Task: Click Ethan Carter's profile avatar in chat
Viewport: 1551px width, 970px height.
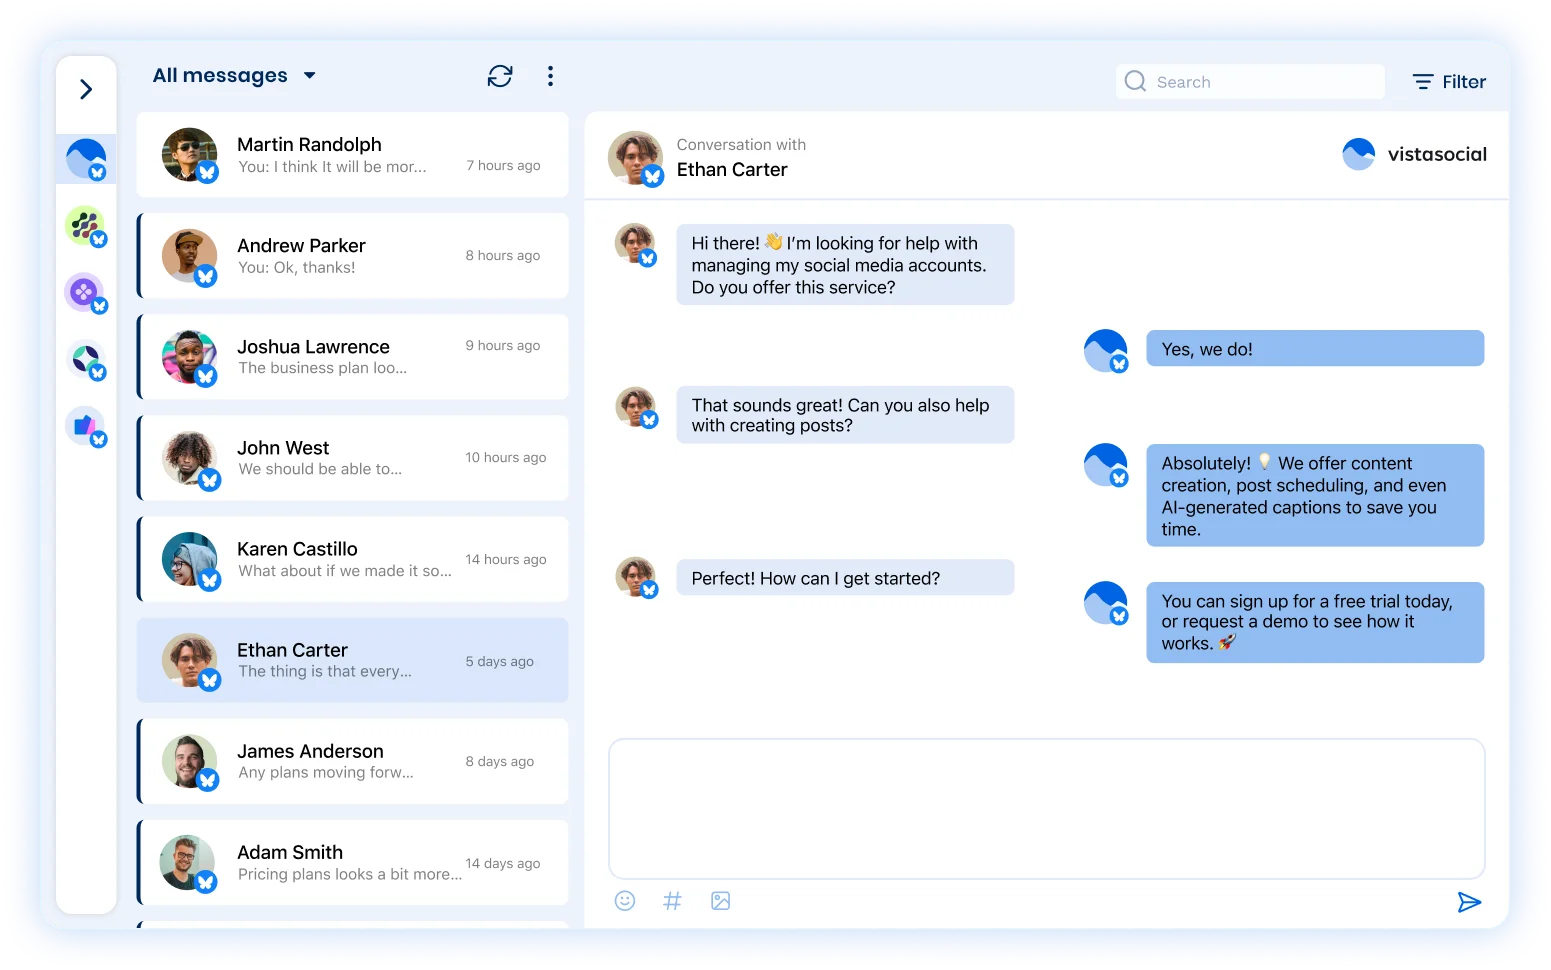Action: tap(636, 159)
